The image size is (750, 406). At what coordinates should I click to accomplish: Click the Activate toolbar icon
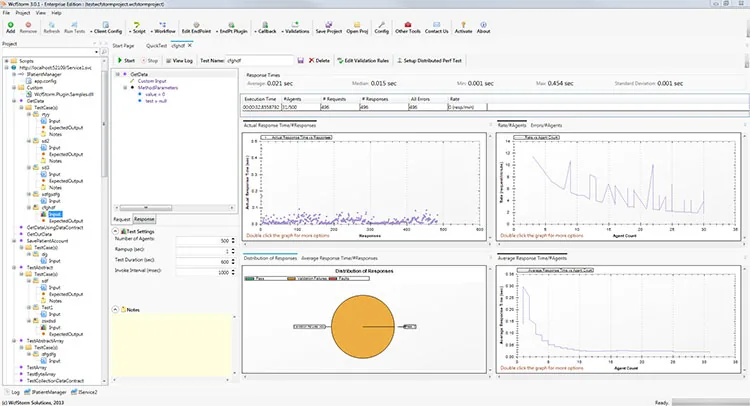(463, 27)
